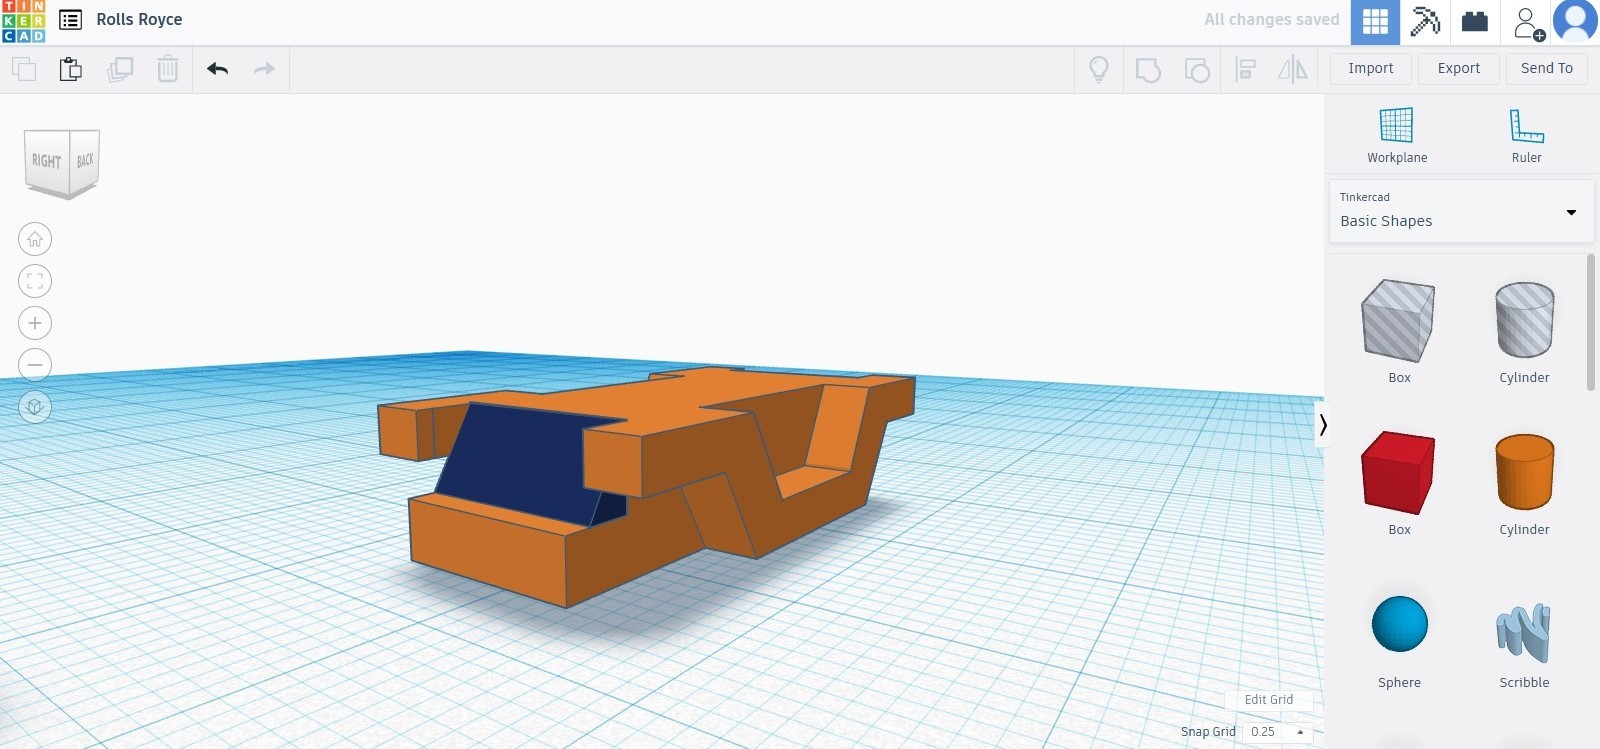Click the RIGHT face of the view cube
Image resolution: width=1600 pixels, height=749 pixels.
coord(47,161)
